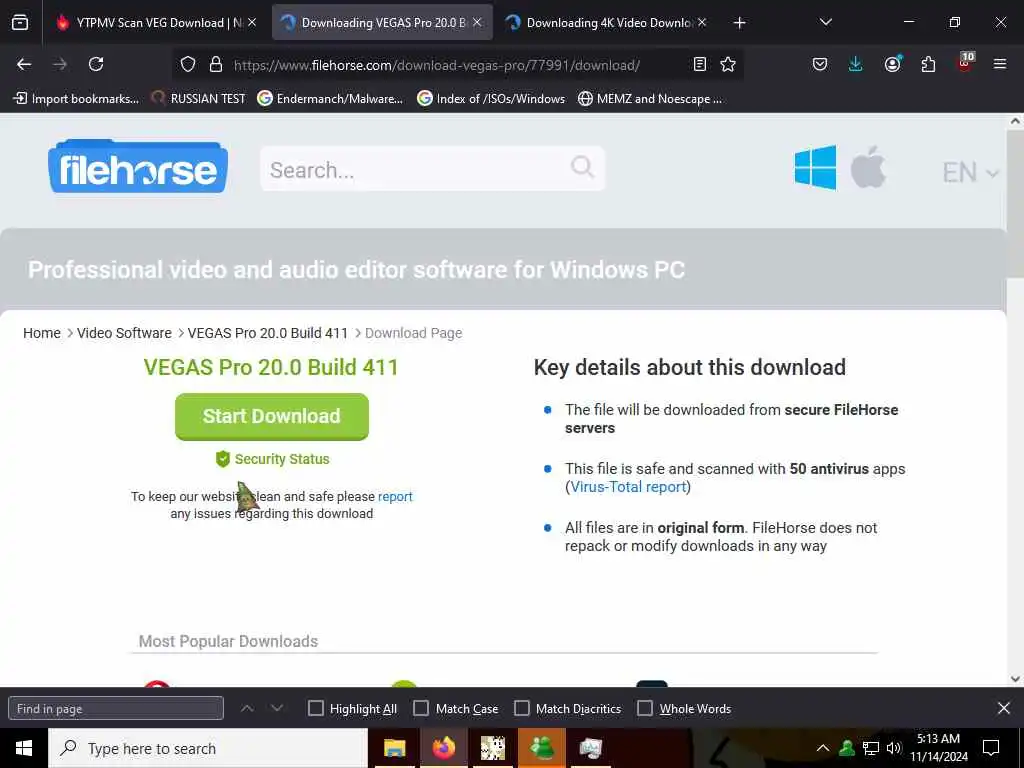Click the search magnifier on FileHorse
The image size is (1024, 768).
pyautogui.click(x=582, y=167)
